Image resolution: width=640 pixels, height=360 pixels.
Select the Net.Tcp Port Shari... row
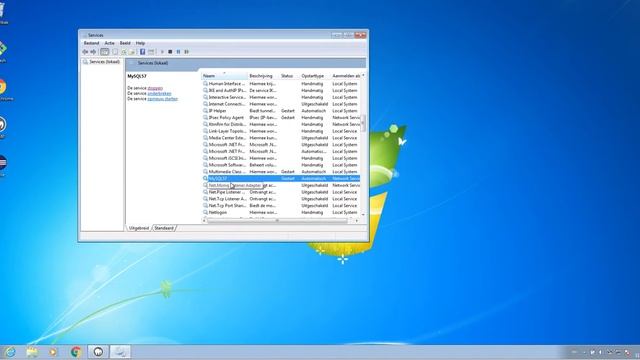coord(281,206)
